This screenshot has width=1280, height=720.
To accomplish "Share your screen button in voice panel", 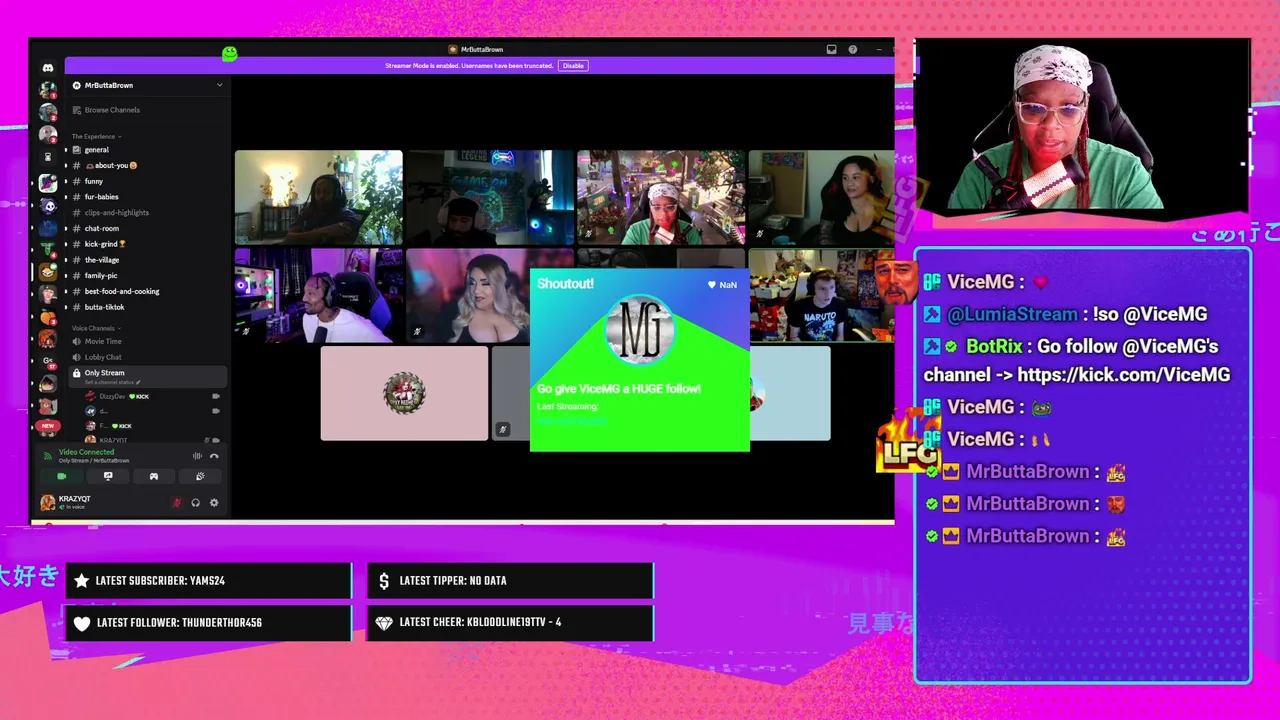I will pyautogui.click(x=108, y=476).
